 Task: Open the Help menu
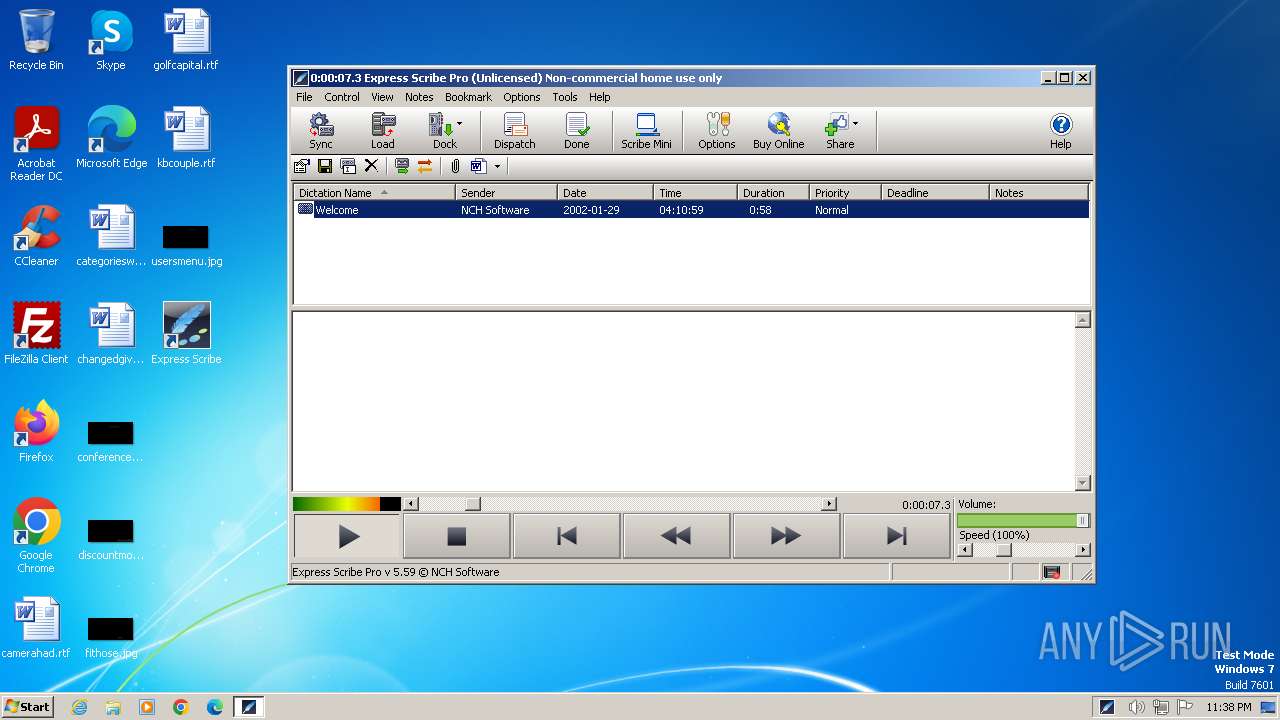(x=599, y=97)
